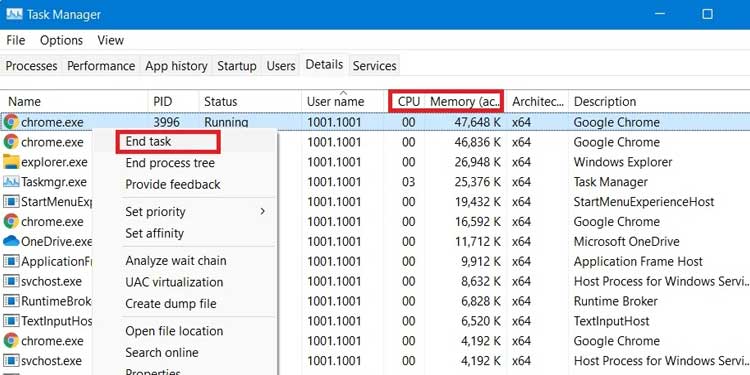Open the File menu
Screen dimensions: 750x375
pyautogui.click(x=16, y=41)
